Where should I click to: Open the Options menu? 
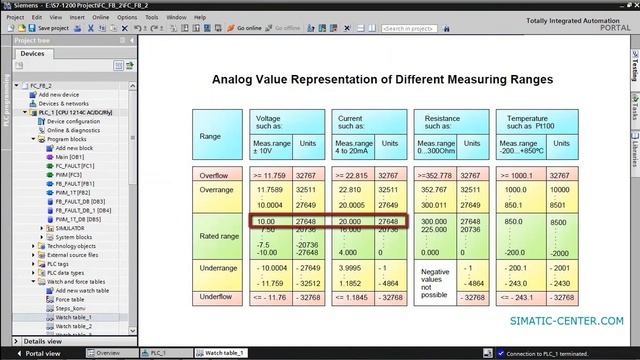click(x=127, y=17)
